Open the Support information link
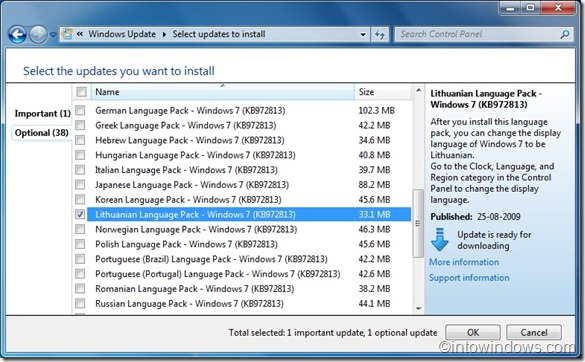Screen dimensions: 585x362 (x=469, y=278)
